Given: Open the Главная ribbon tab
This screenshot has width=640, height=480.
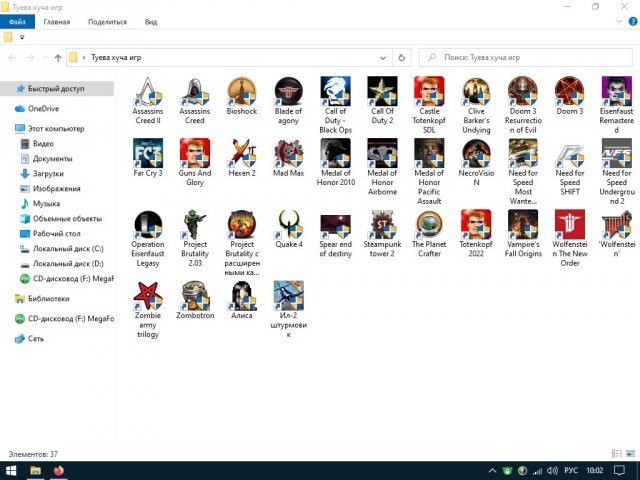Looking at the screenshot, I should tap(57, 22).
